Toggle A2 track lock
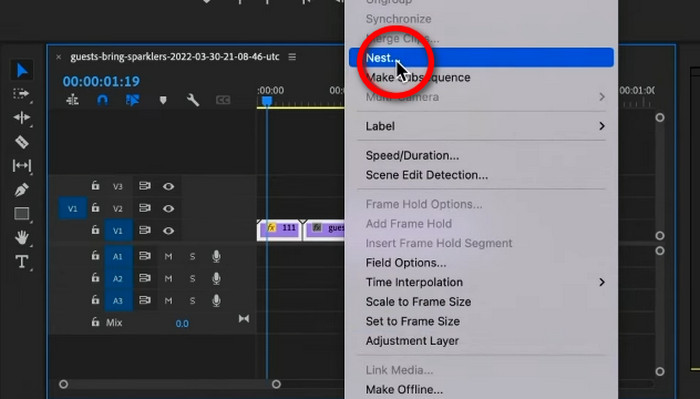 pos(95,278)
